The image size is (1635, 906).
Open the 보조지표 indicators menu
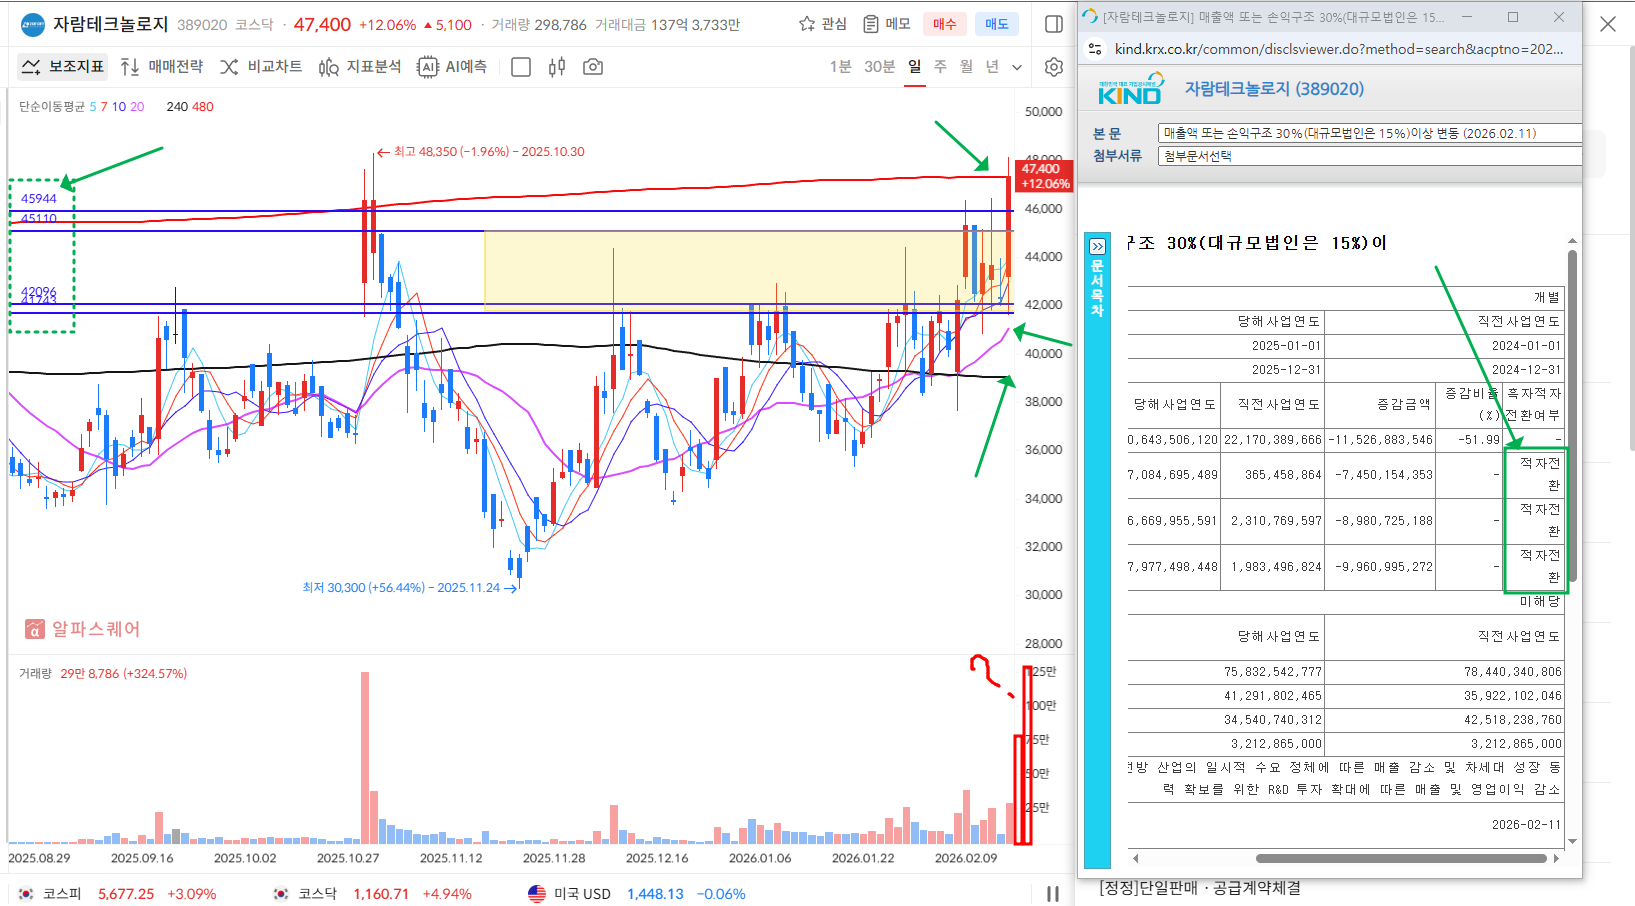(63, 67)
